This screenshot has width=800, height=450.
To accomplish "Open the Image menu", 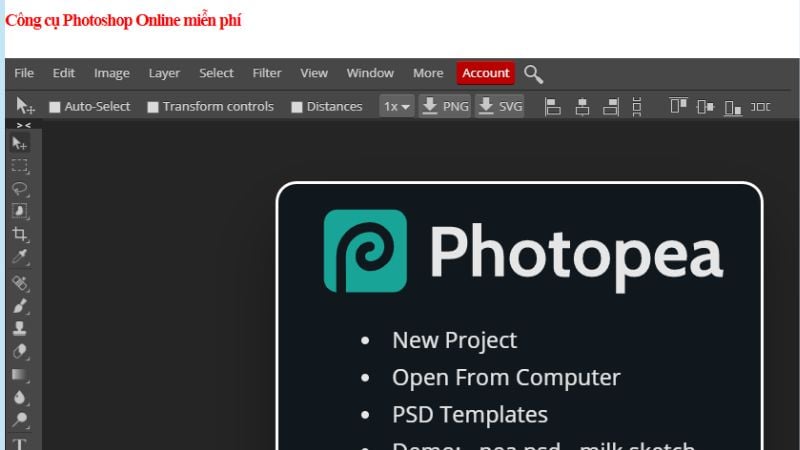I will (112, 73).
